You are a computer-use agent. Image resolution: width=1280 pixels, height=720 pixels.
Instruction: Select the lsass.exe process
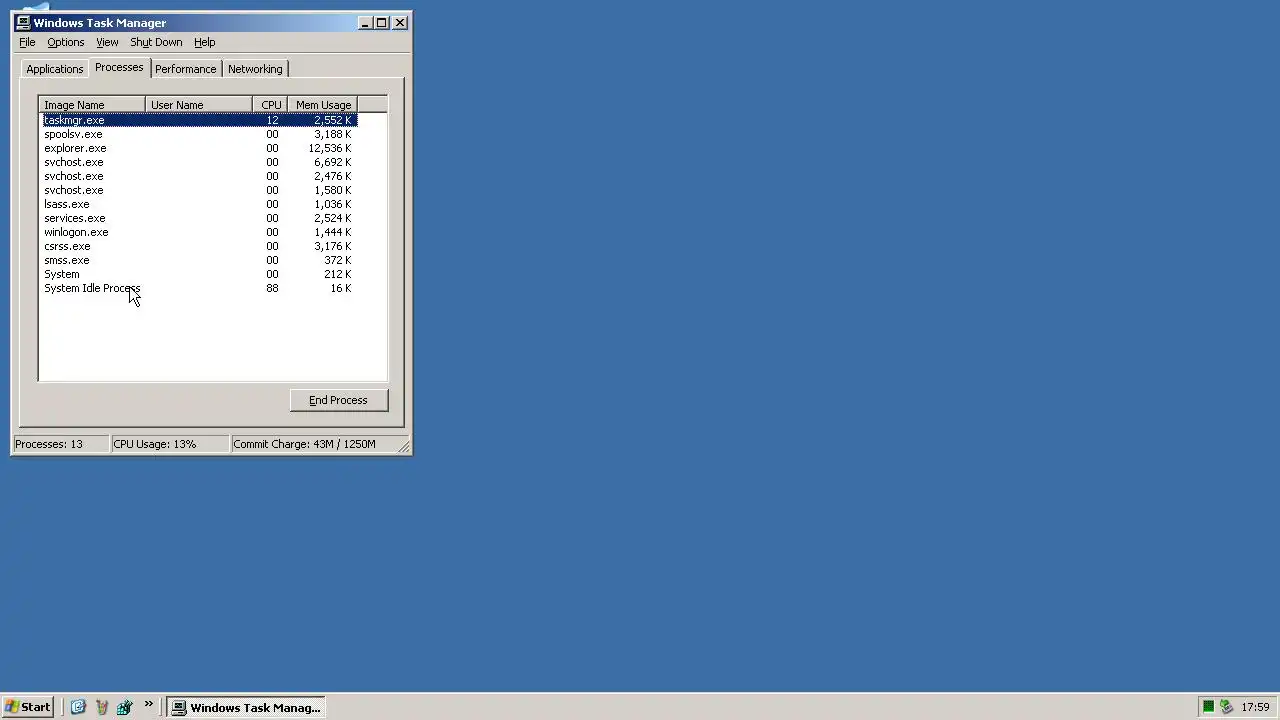199,204
